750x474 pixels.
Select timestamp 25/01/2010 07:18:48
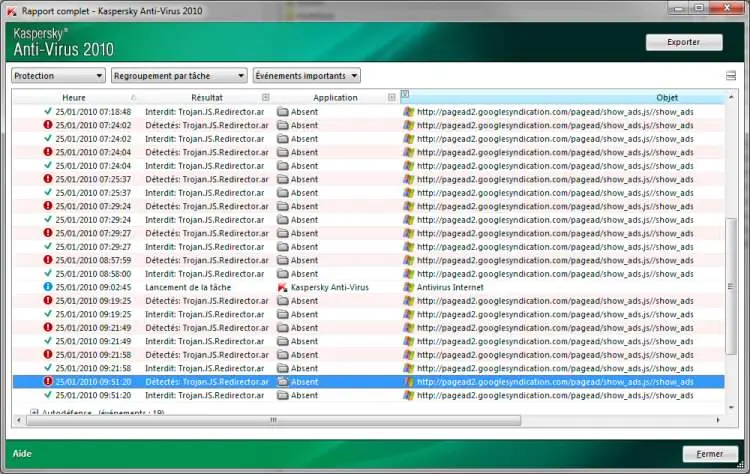pyautogui.click(x=93, y=112)
